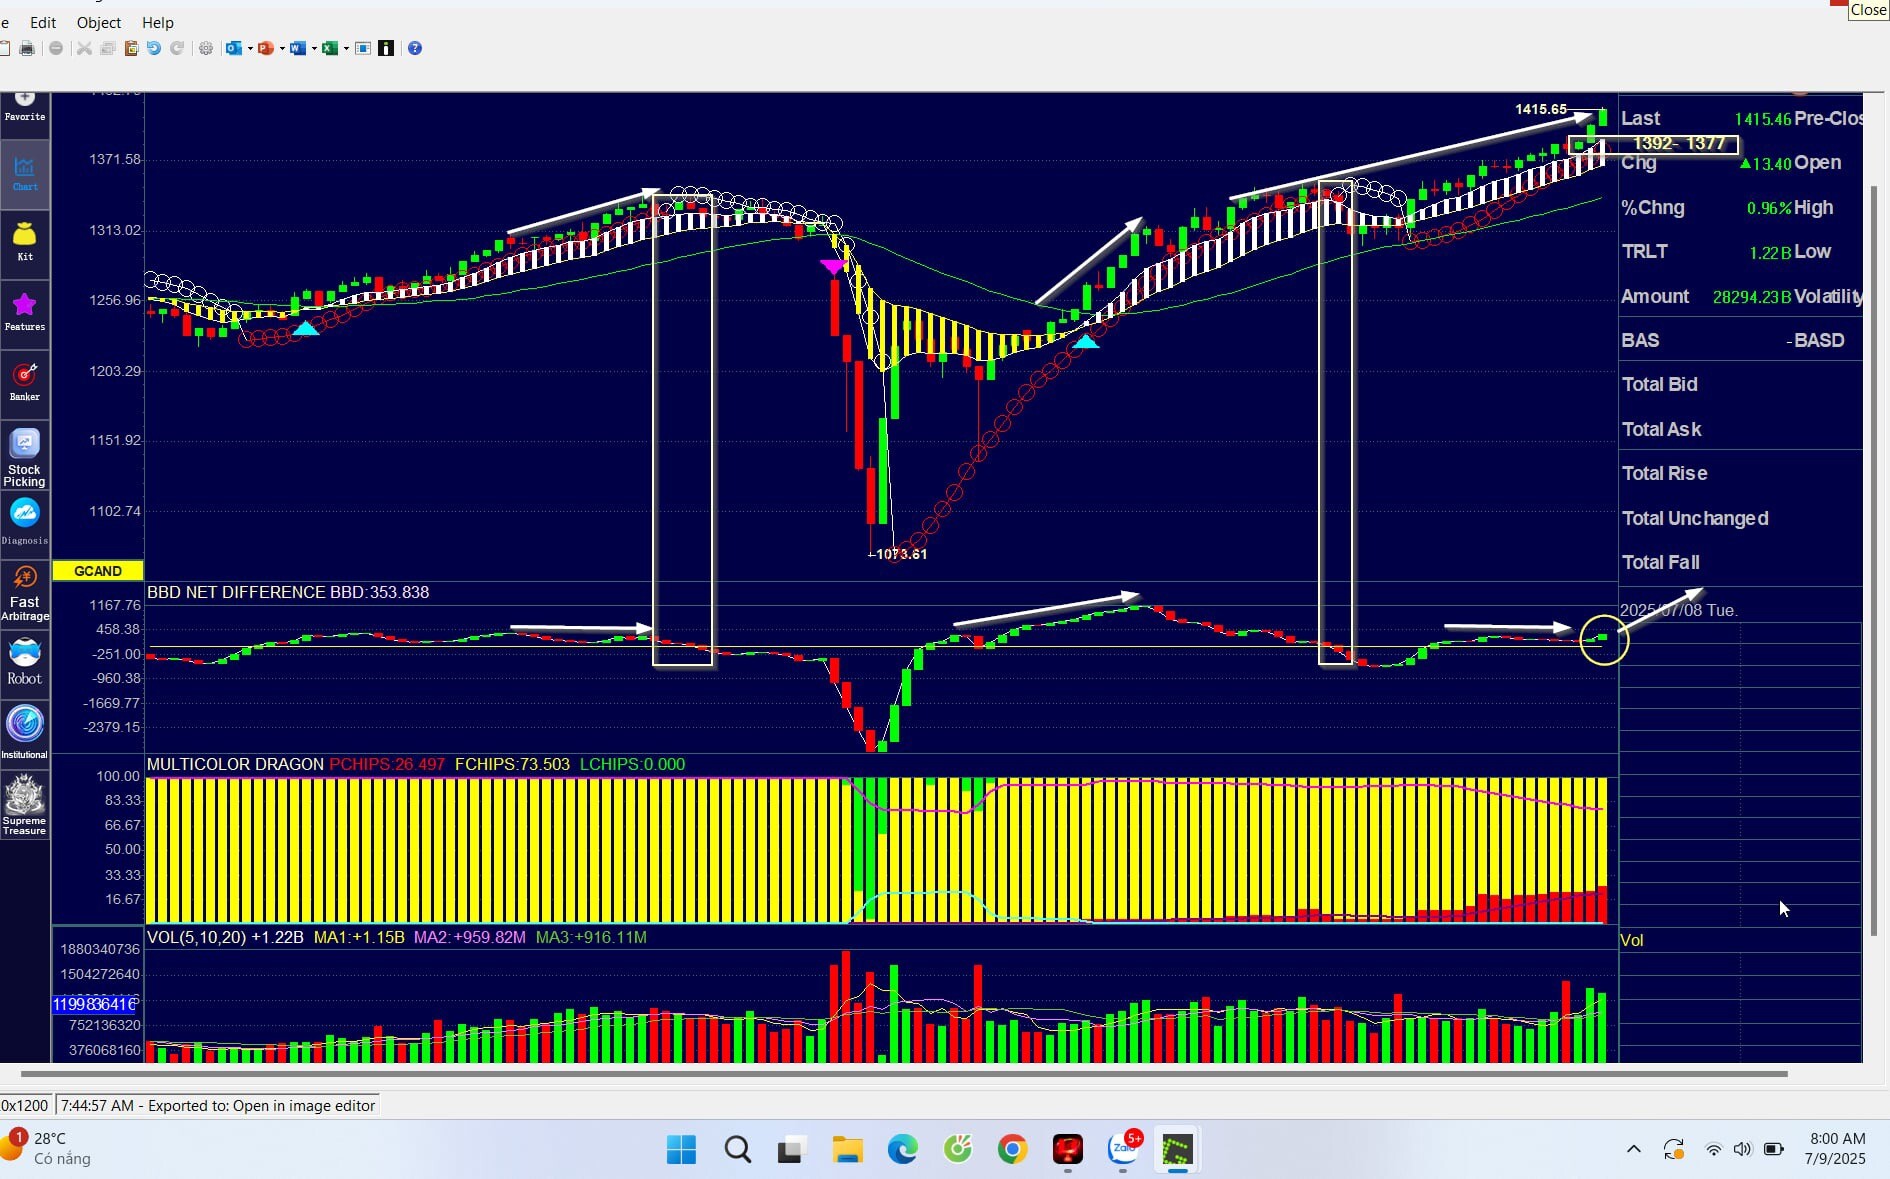Open the Kit sidebar panel
1890x1179 pixels.
tap(25, 241)
